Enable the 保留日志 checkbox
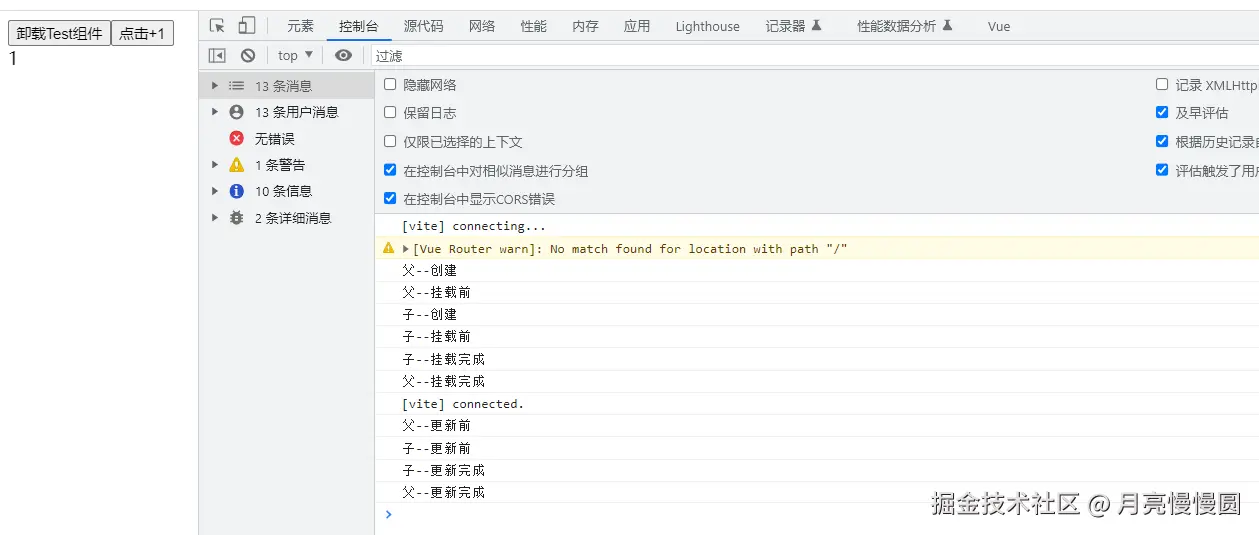This screenshot has height=535, width=1259. 390,113
